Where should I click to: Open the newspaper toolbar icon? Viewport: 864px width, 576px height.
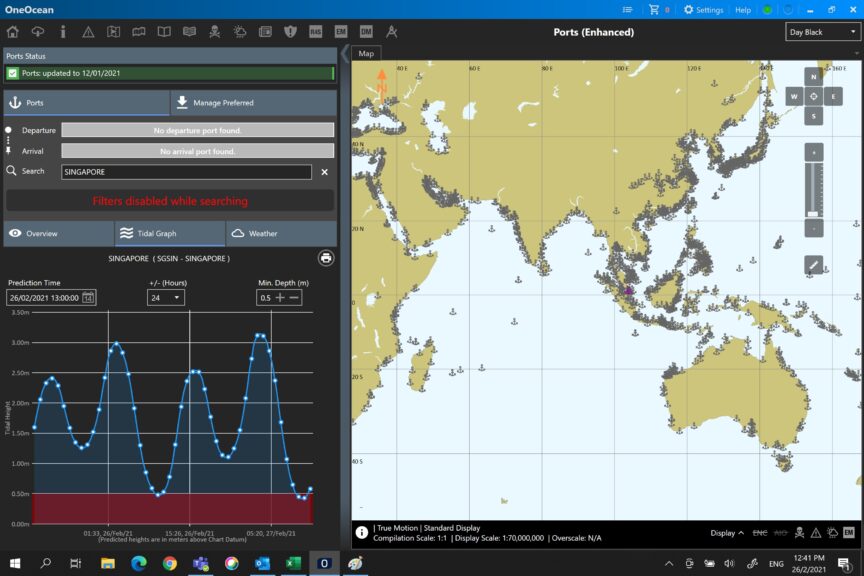pyautogui.click(x=265, y=32)
